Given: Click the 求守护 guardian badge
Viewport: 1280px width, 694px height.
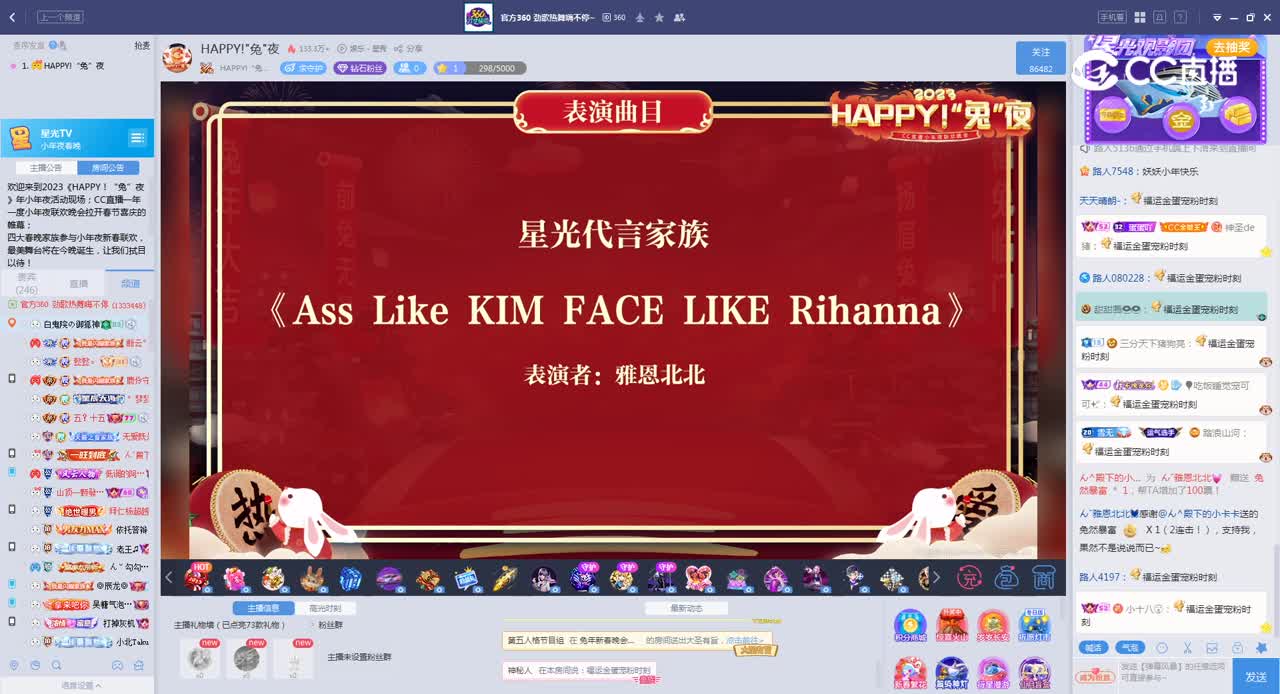Looking at the screenshot, I should click(304, 68).
